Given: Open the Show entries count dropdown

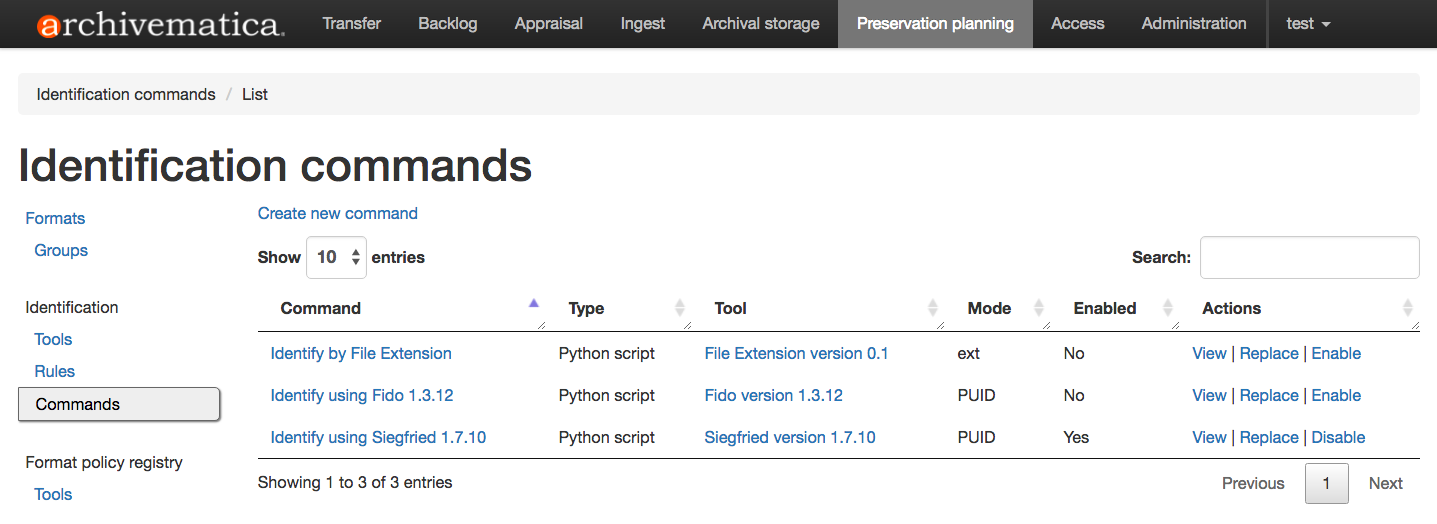Looking at the screenshot, I should coord(337,257).
